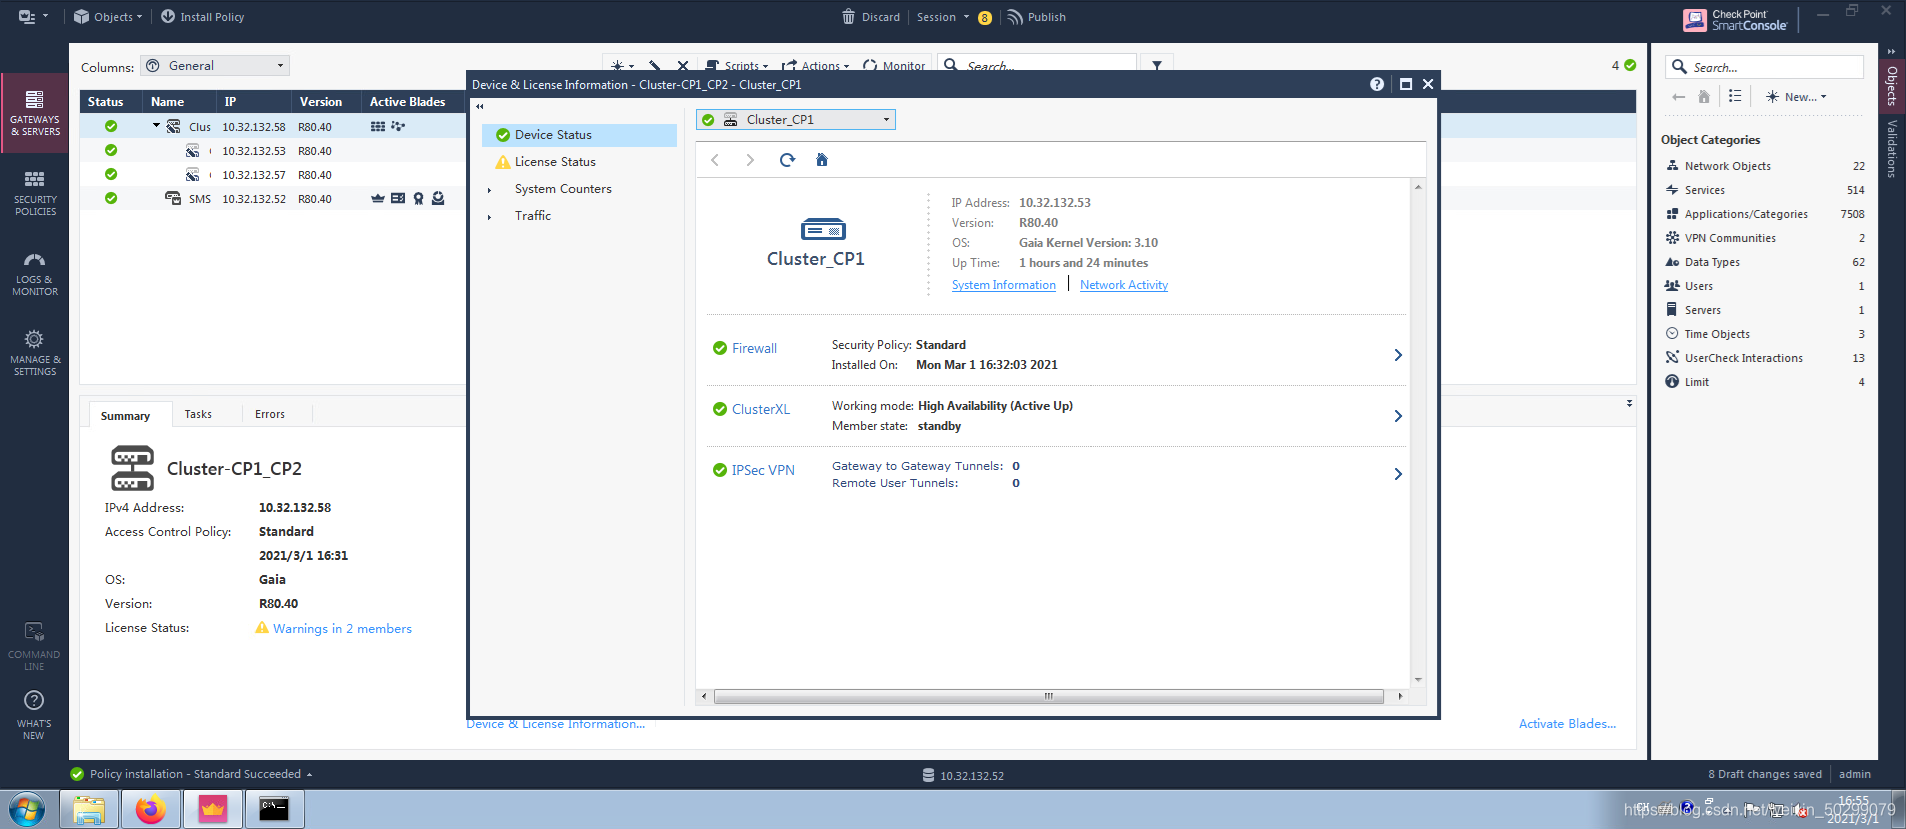Expand Firewall details with chevron
The height and width of the screenshot is (829, 1906).
1397,355
